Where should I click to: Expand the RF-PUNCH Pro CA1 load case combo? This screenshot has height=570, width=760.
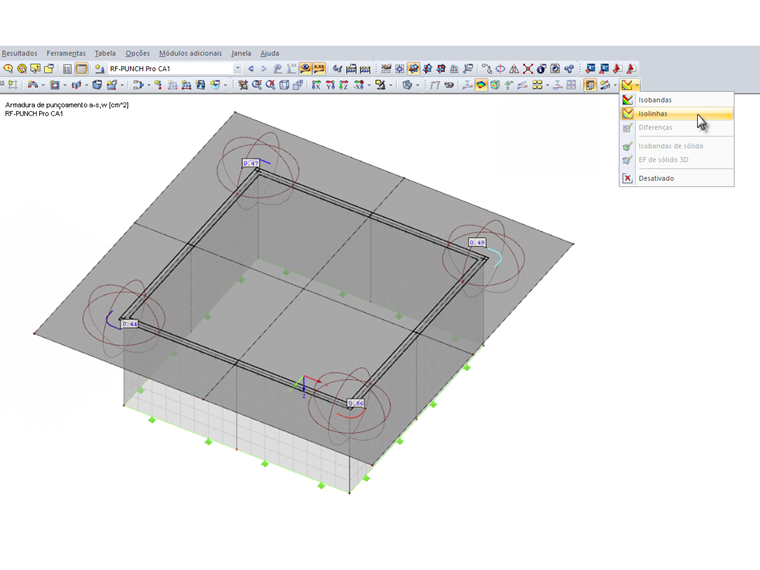point(238,68)
